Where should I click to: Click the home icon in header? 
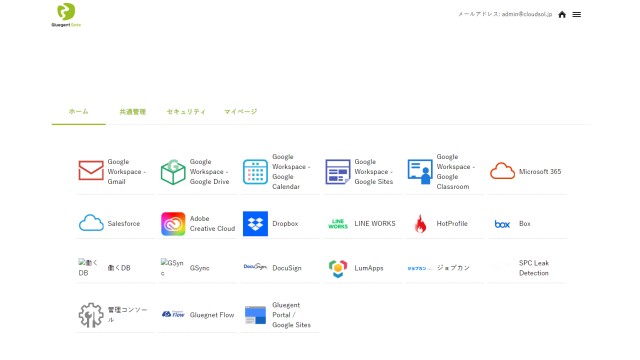click(x=562, y=15)
